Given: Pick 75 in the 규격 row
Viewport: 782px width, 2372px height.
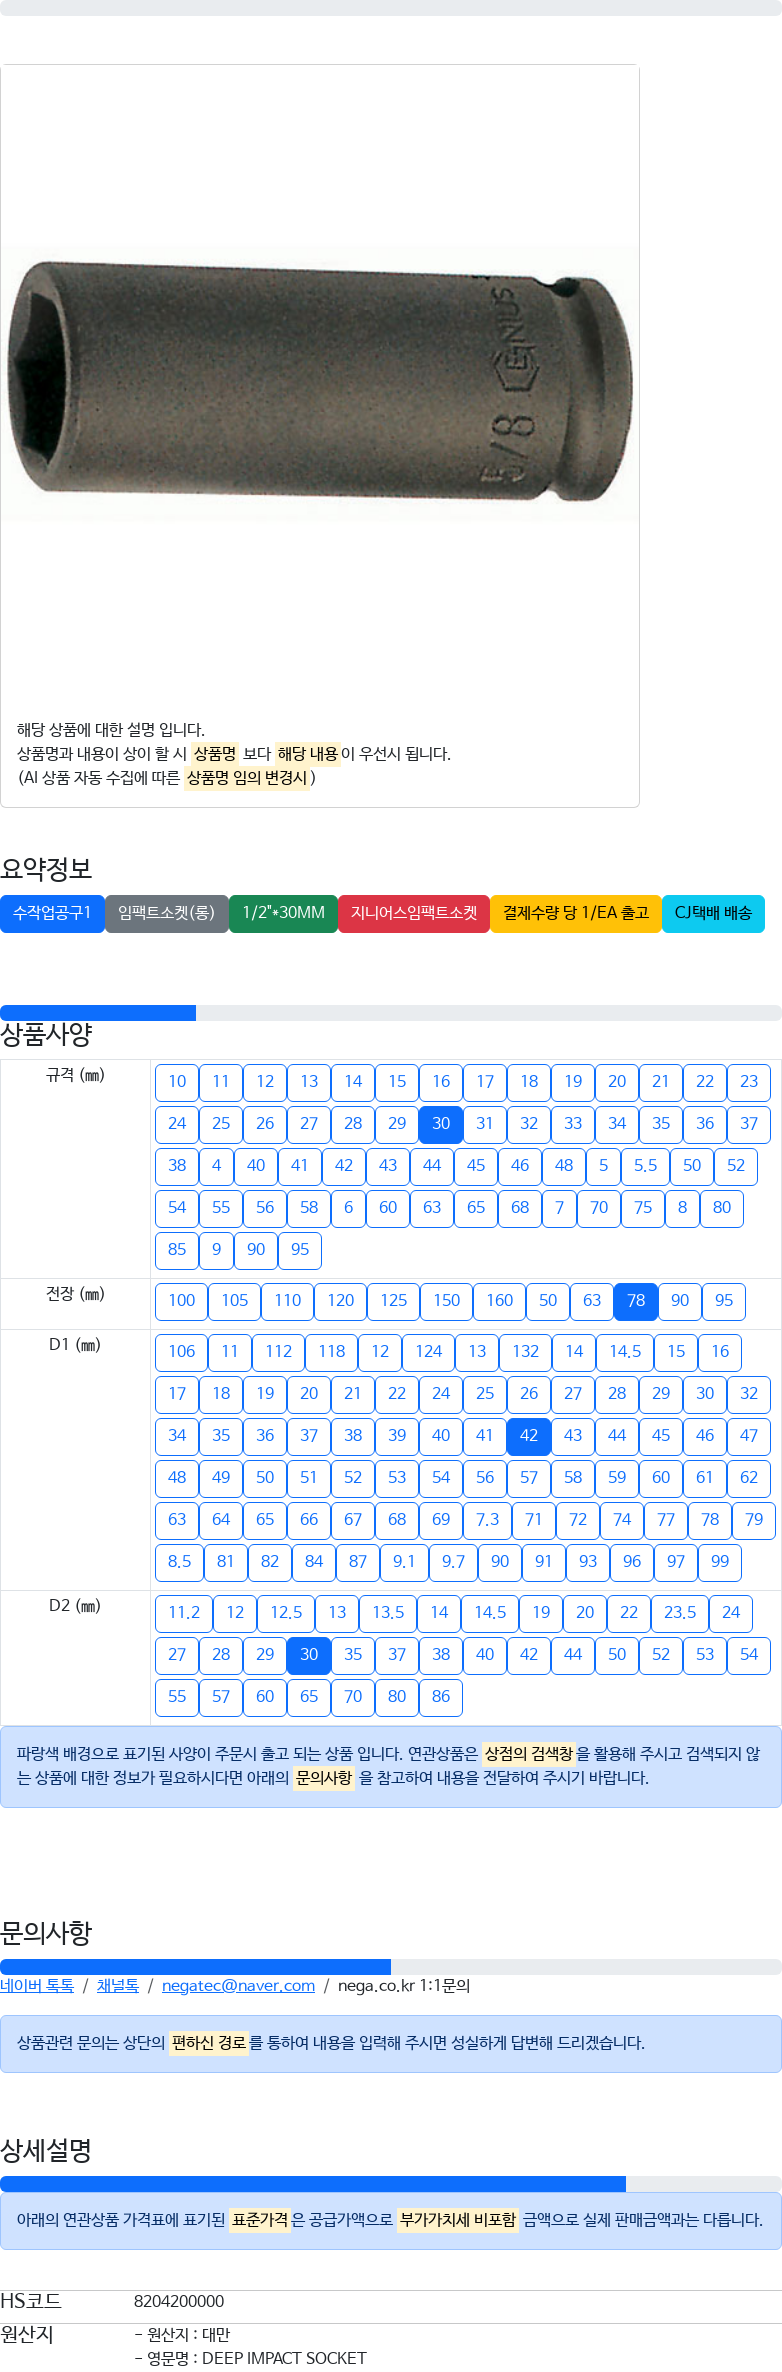Looking at the screenshot, I should point(643,1208).
